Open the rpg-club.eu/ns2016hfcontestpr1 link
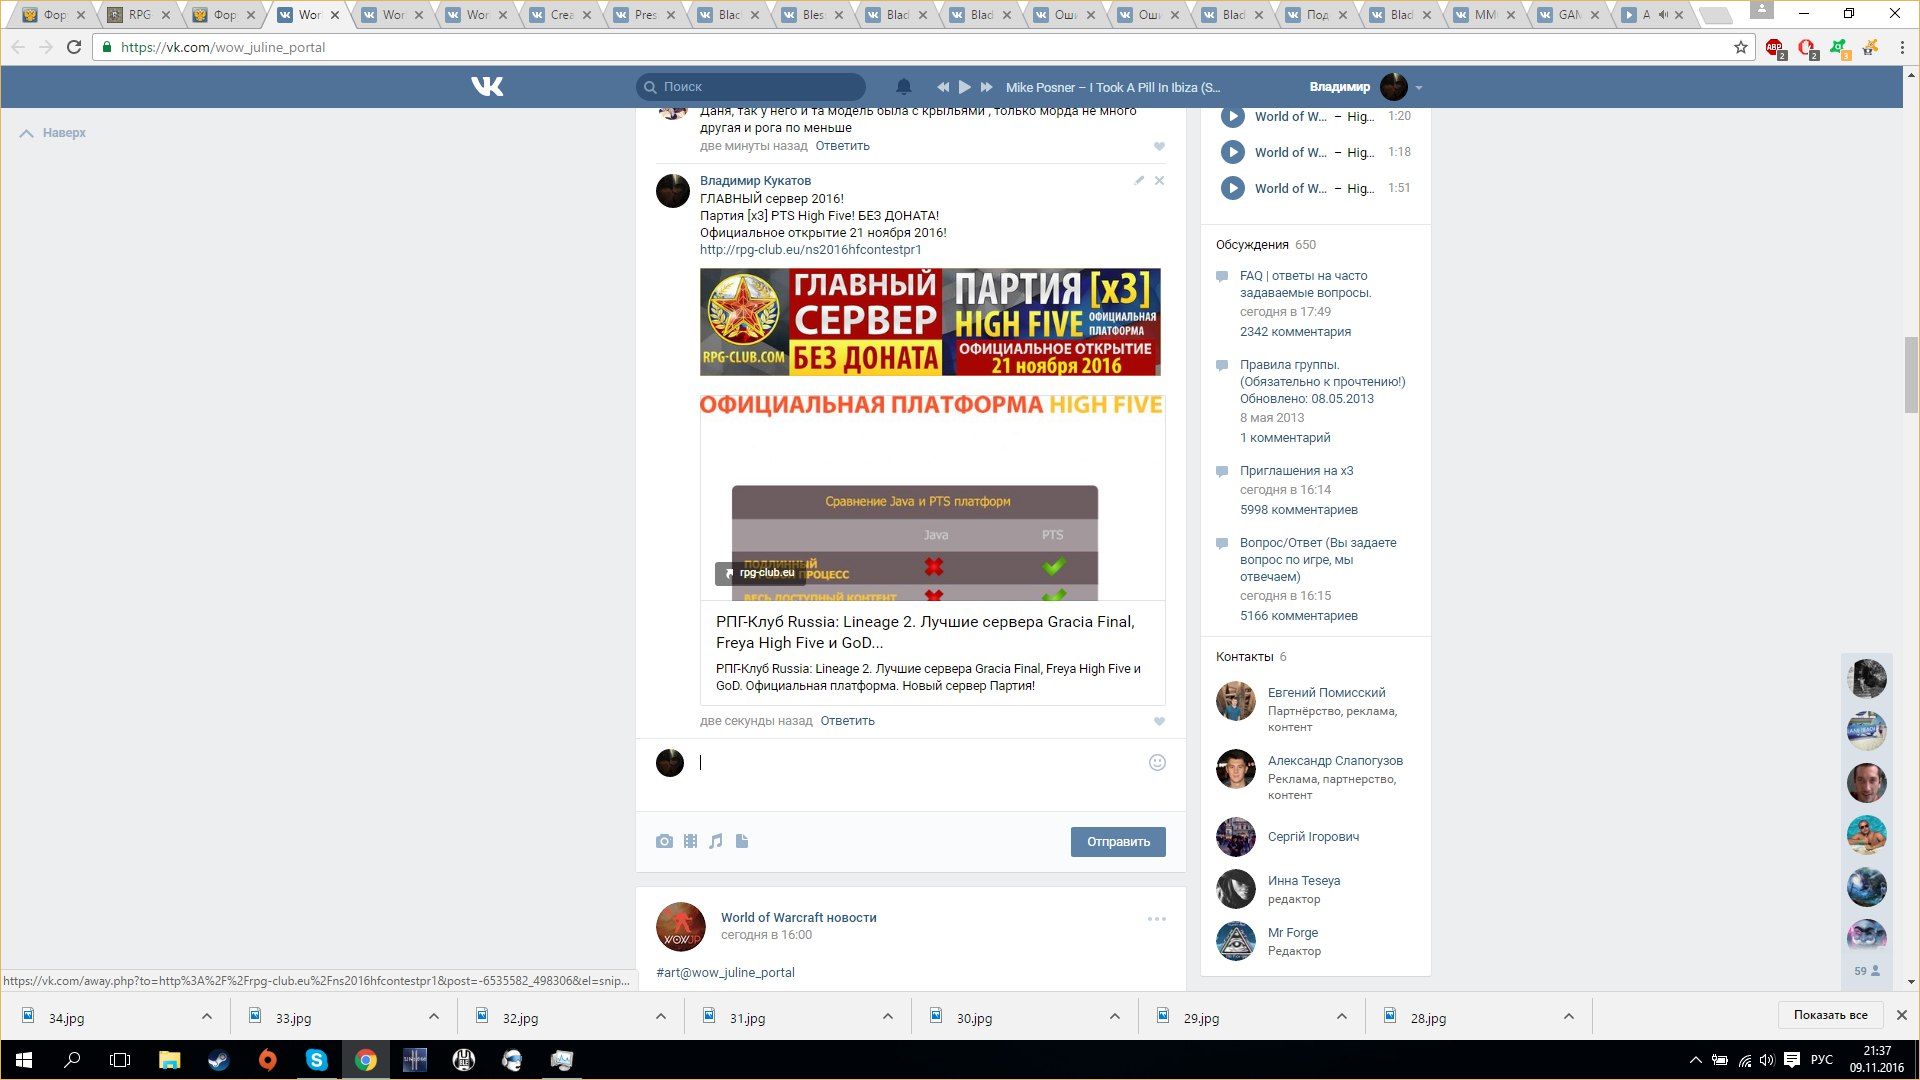 [x=810, y=250]
